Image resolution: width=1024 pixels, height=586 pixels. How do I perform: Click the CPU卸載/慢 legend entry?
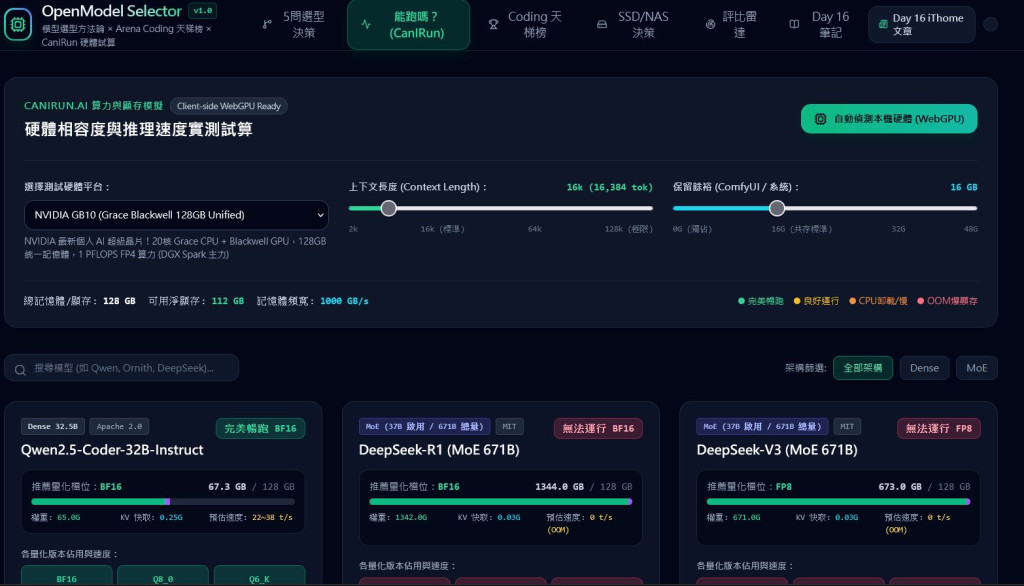878,301
